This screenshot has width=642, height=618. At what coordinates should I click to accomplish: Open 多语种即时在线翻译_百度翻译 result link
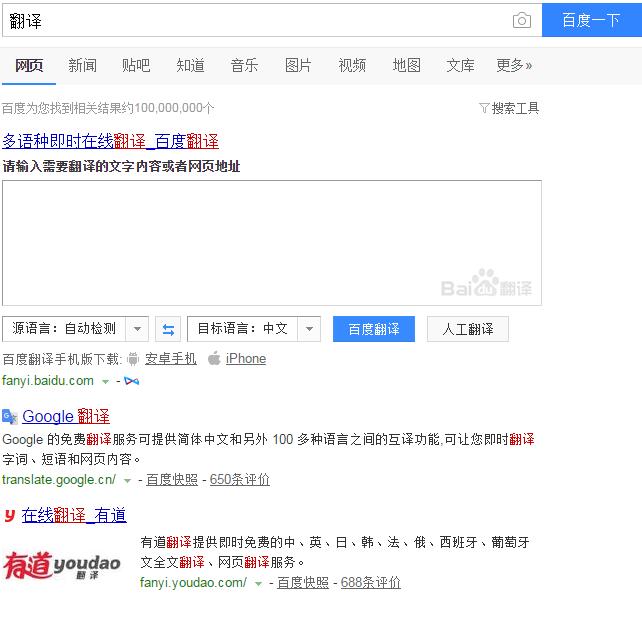111,141
